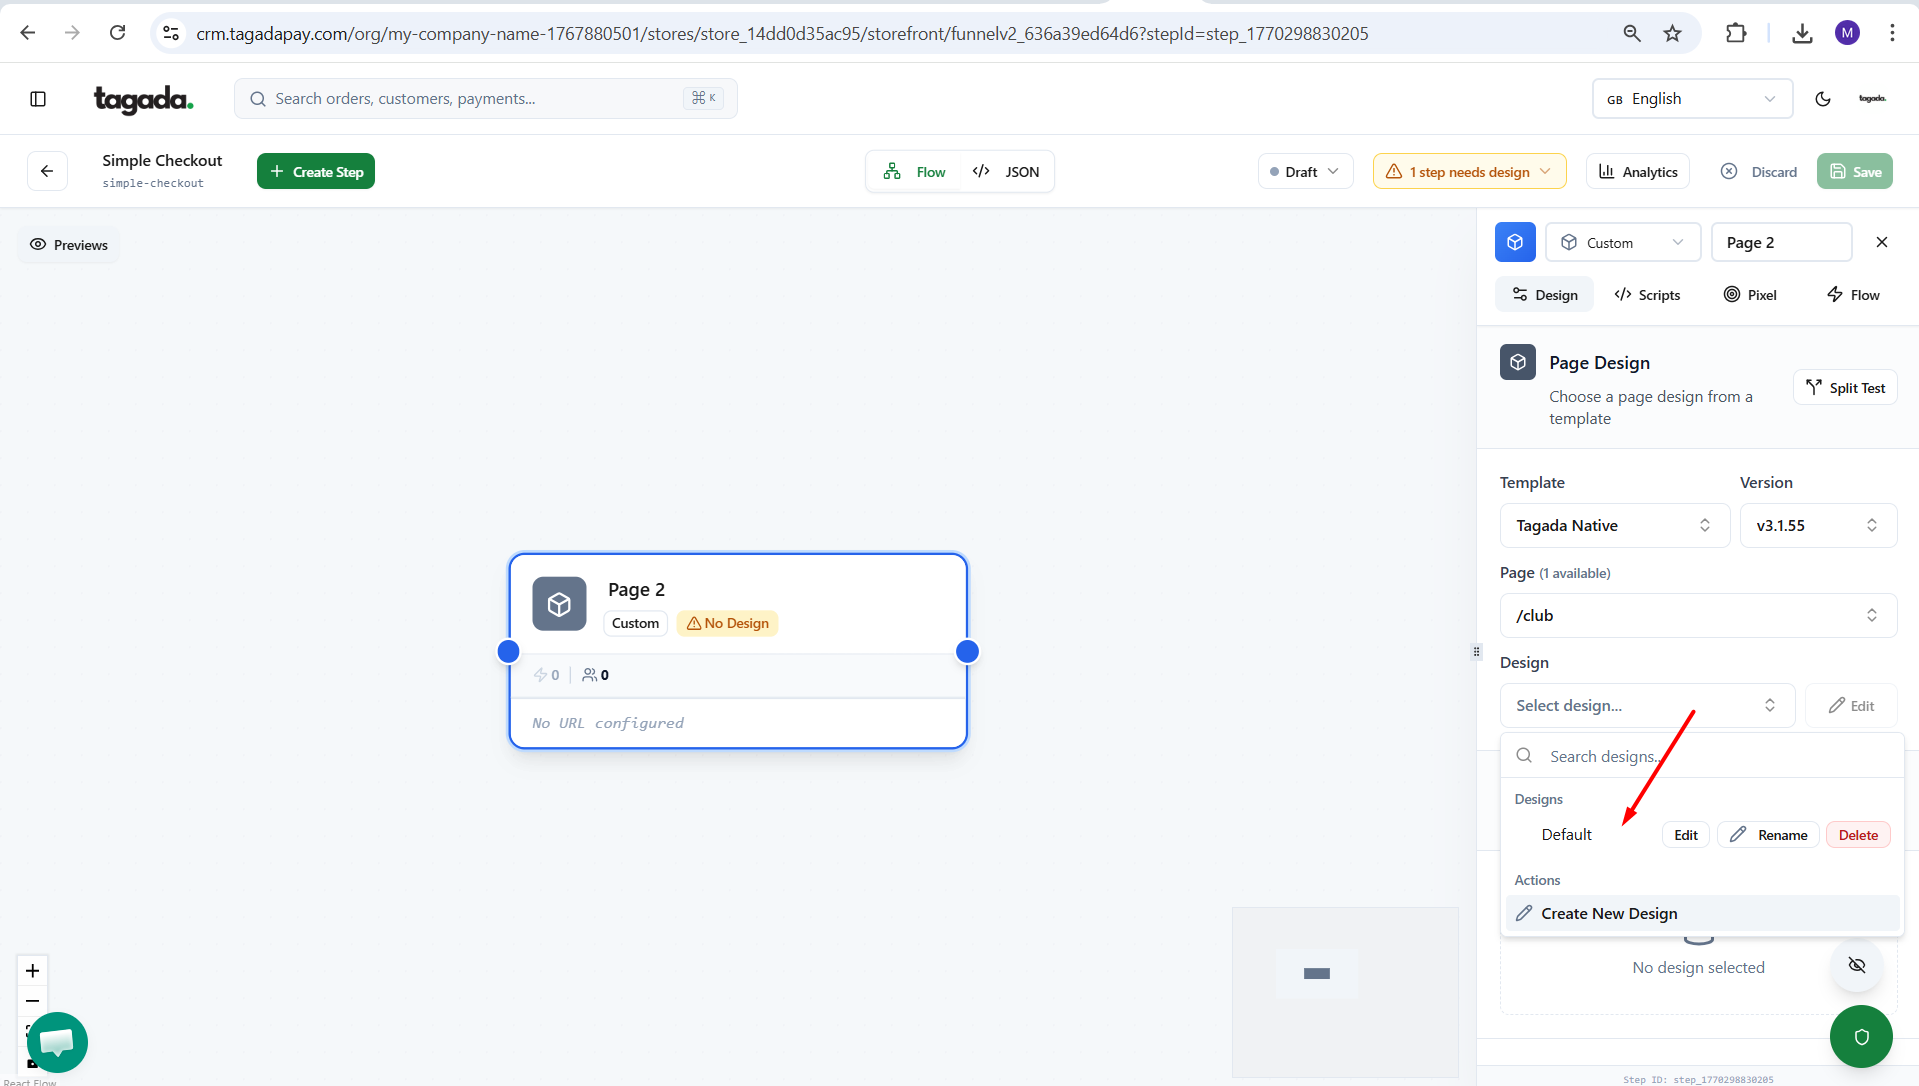This screenshot has height=1086, width=1919.
Task: Zoom out on the flow canvas
Action: tap(32, 1001)
